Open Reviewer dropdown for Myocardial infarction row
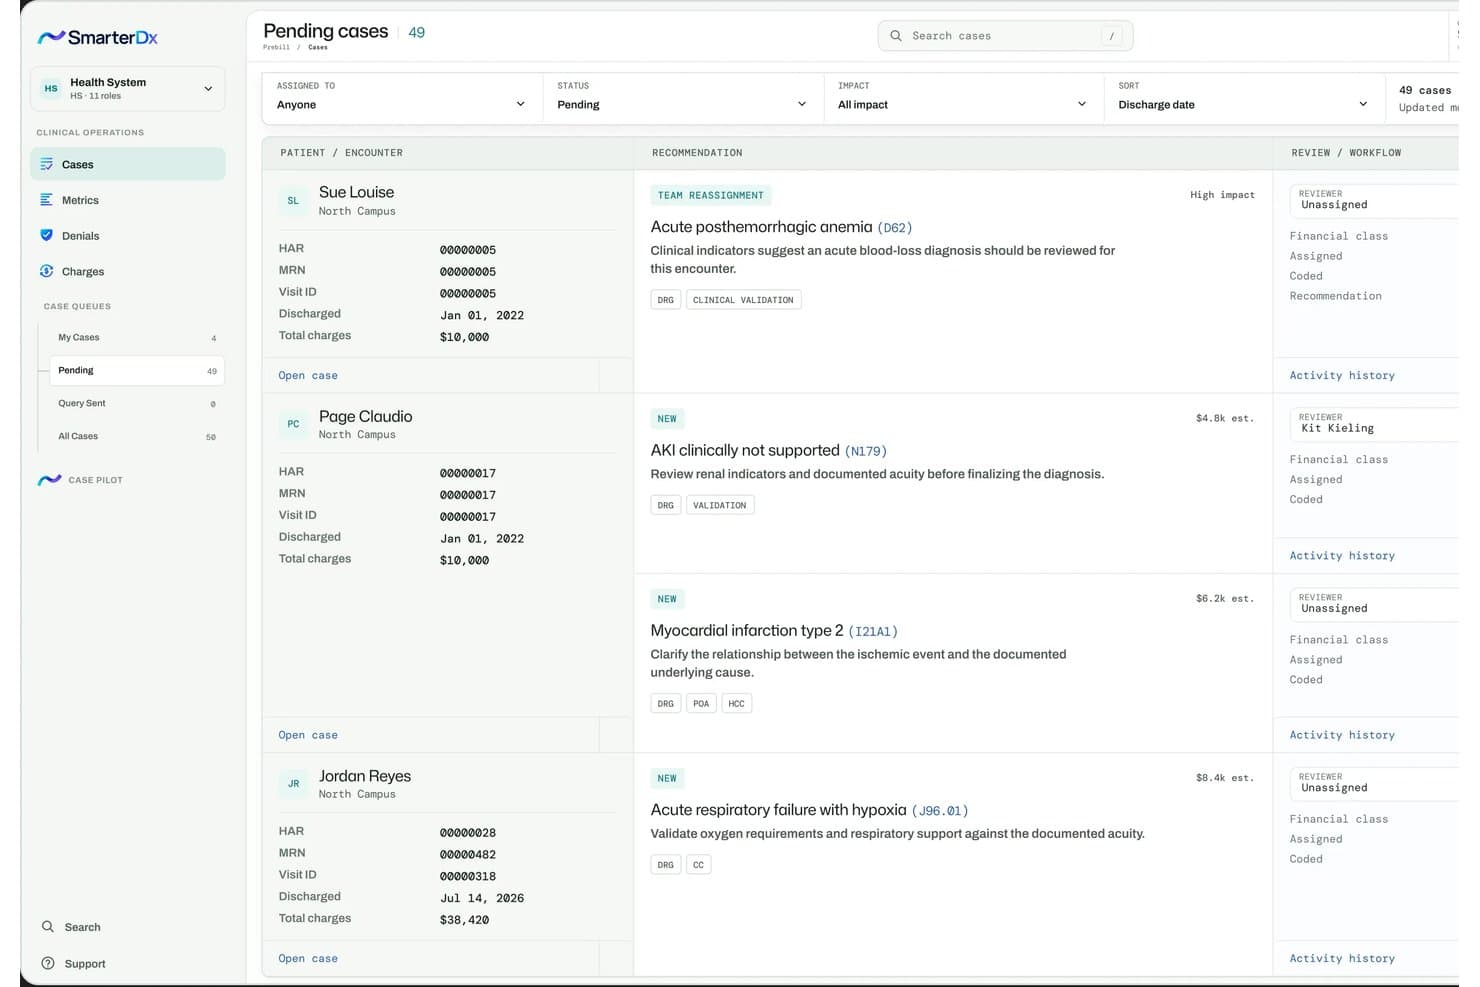The image size is (1480, 987). tap(1375, 603)
